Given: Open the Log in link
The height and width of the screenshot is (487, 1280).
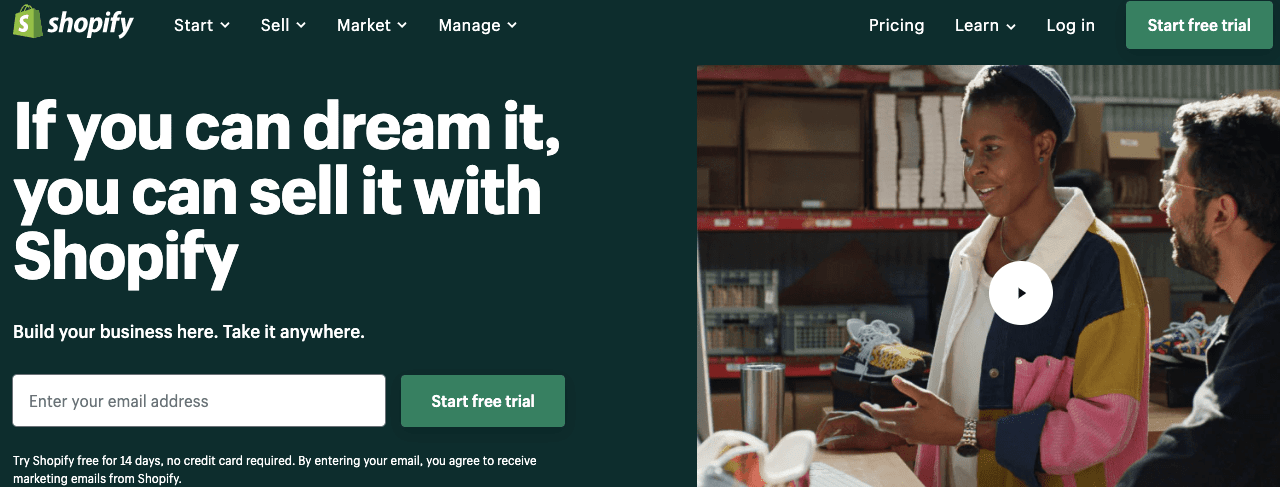Looking at the screenshot, I should pyautogui.click(x=1070, y=25).
